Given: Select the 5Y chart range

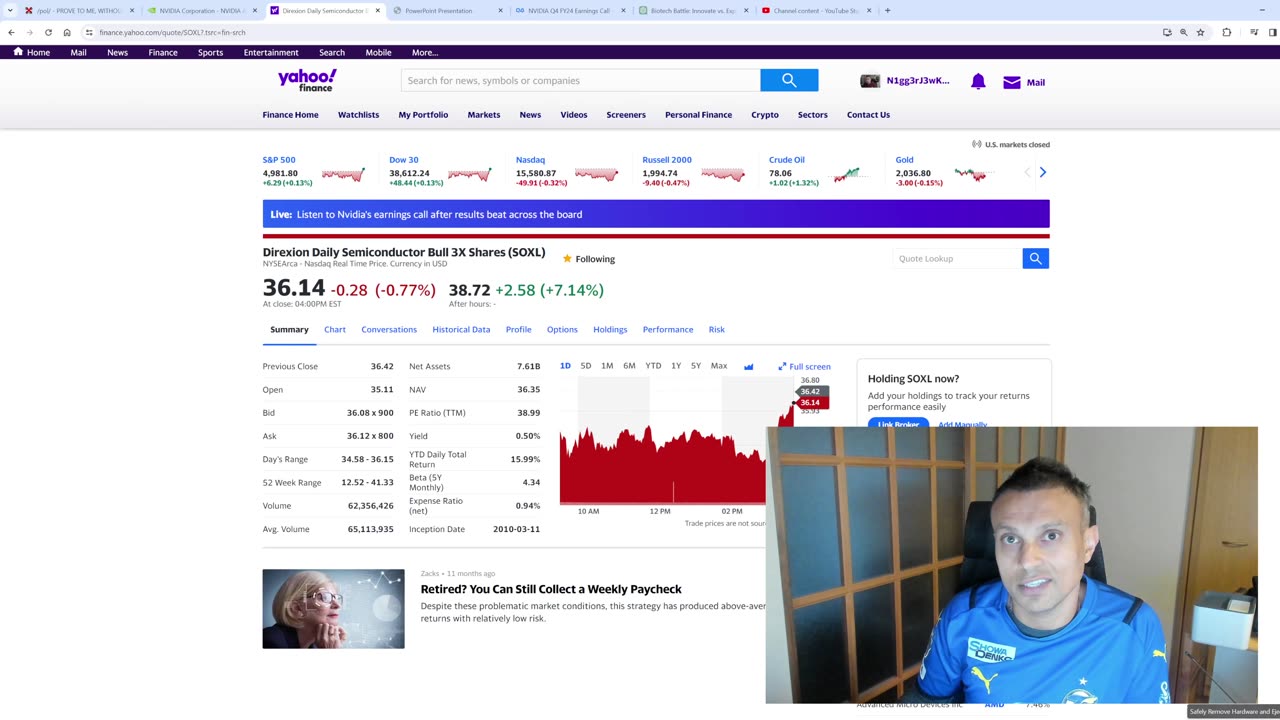Looking at the screenshot, I should (x=696, y=366).
